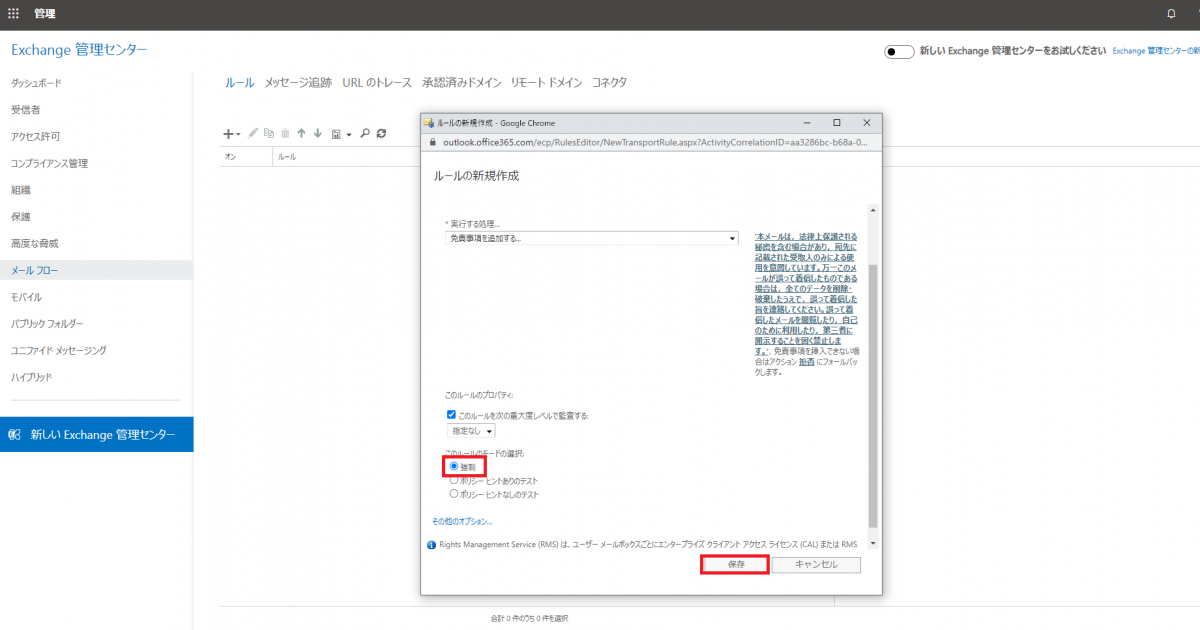
Task: Toggle the new Exchange 管理センター switch
Action: point(898,52)
